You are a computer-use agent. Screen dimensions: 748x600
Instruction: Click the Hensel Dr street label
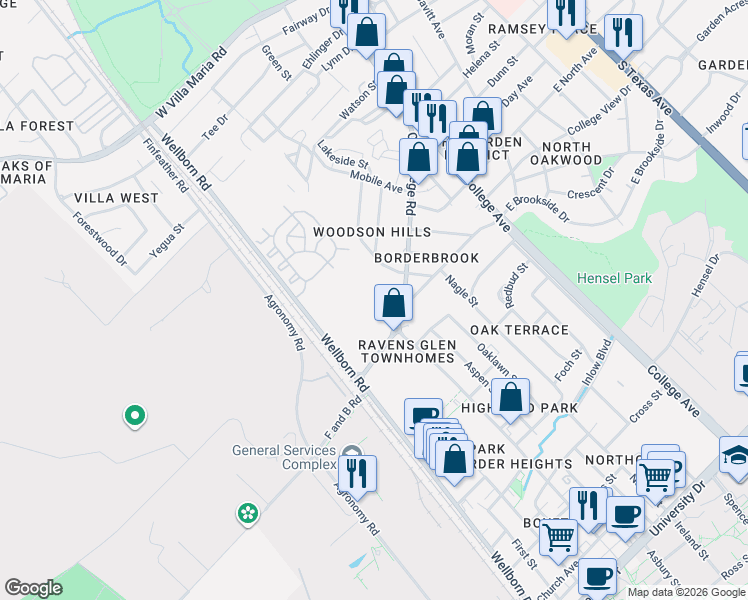[x=706, y=276]
